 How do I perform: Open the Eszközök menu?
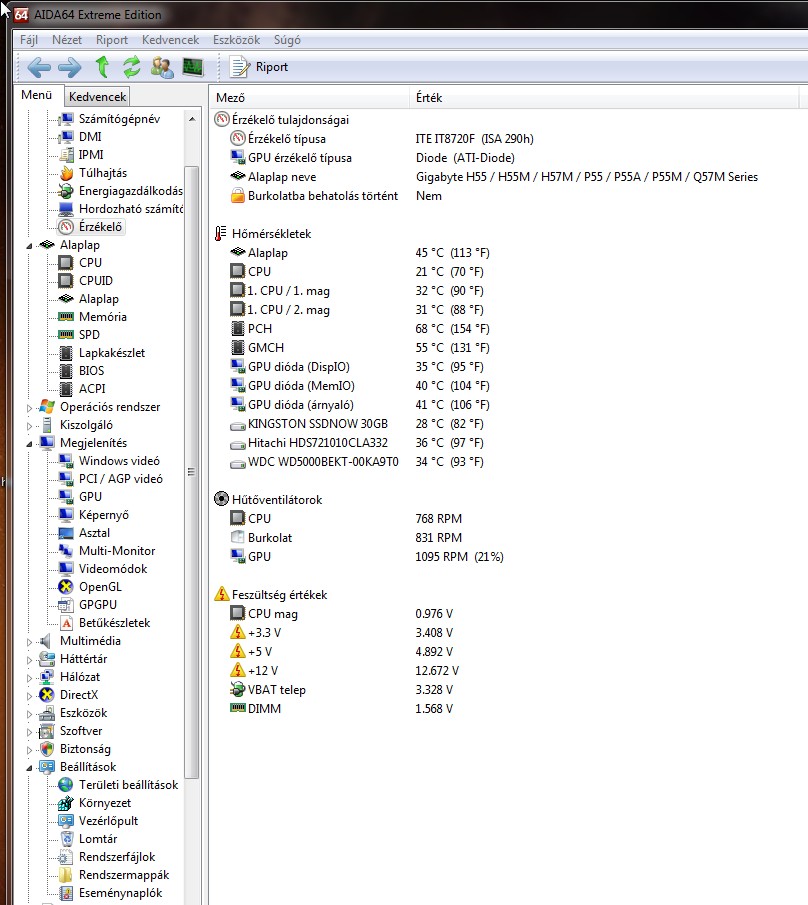tap(236, 40)
